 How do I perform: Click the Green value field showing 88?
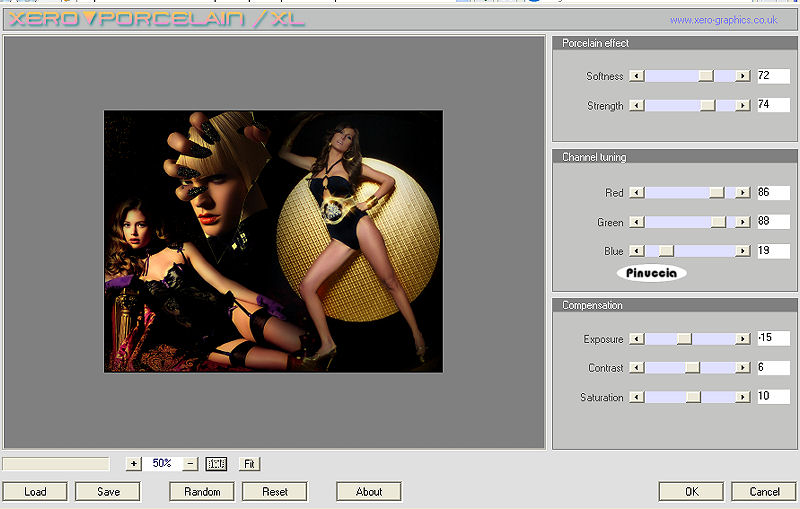pyautogui.click(x=773, y=221)
